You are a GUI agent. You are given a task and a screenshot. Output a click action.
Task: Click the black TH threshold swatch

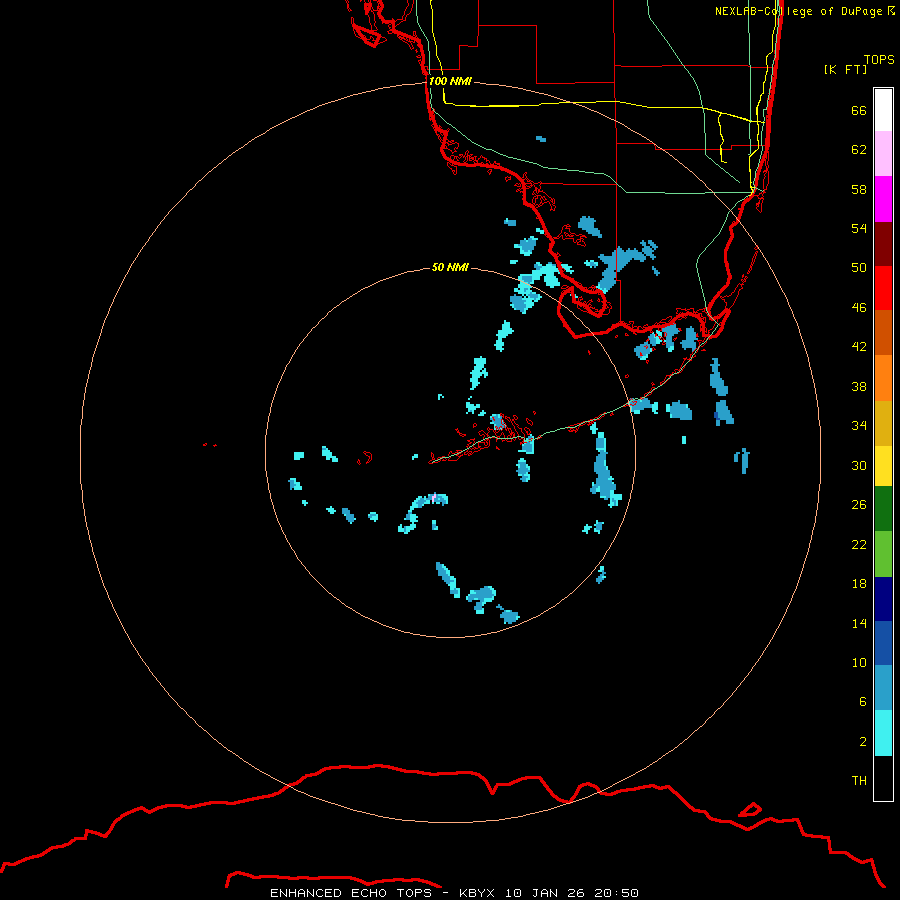pos(883,778)
